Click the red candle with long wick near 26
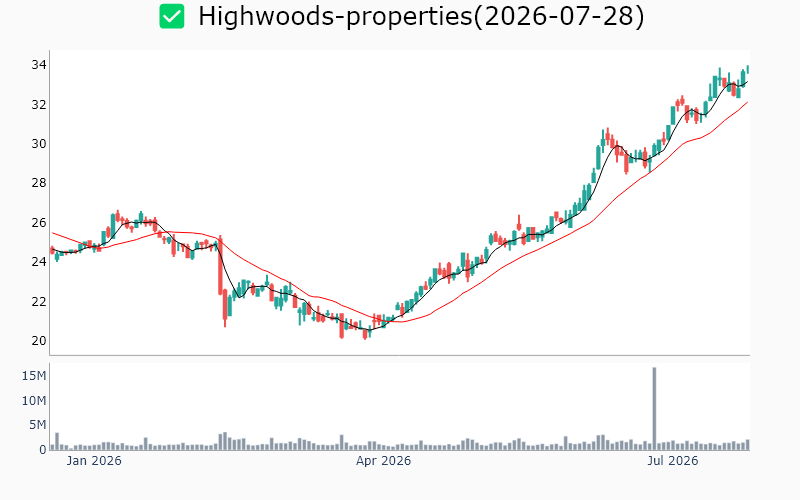The image size is (800, 500). (x=519, y=223)
